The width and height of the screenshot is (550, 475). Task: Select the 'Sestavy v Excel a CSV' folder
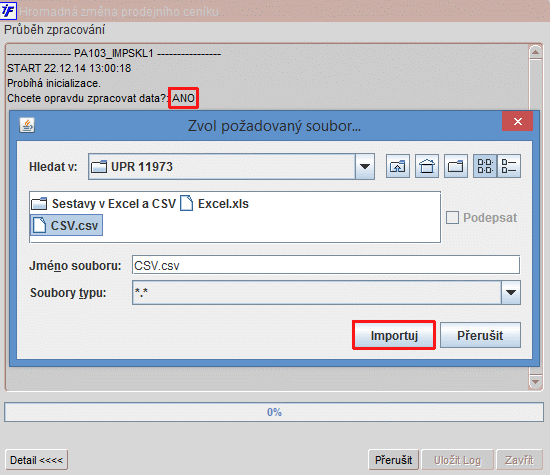pos(103,204)
